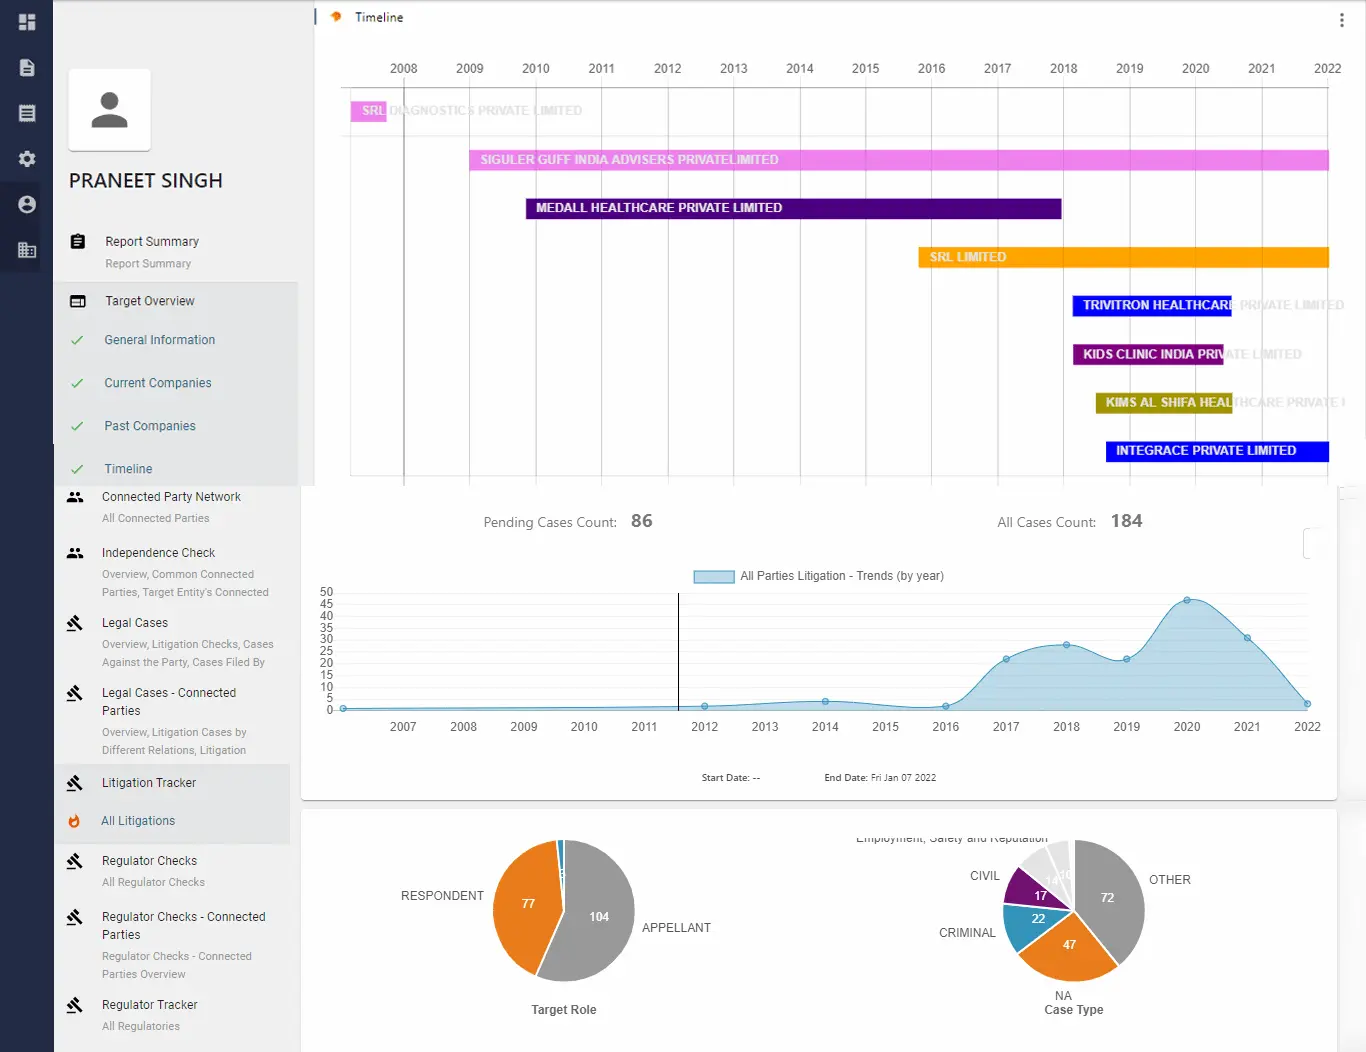Click the Report Summary clipboard icon
The width and height of the screenshot is (1366, 1052).
78,241
